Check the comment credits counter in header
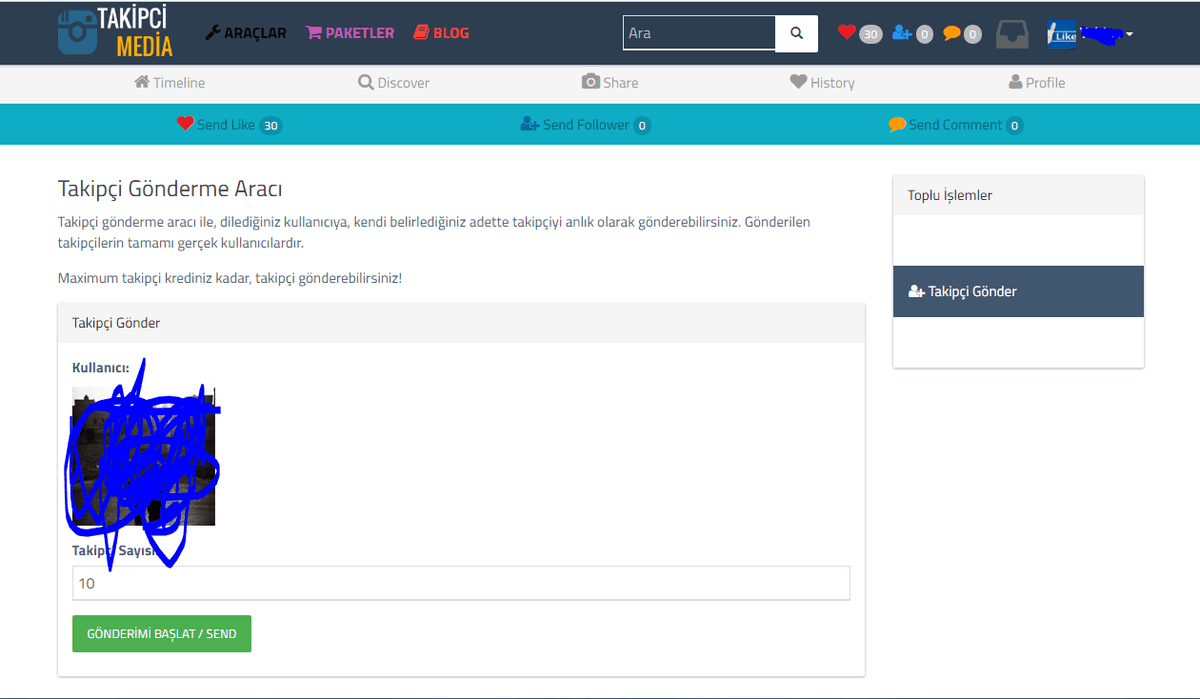 pos(962,33)
